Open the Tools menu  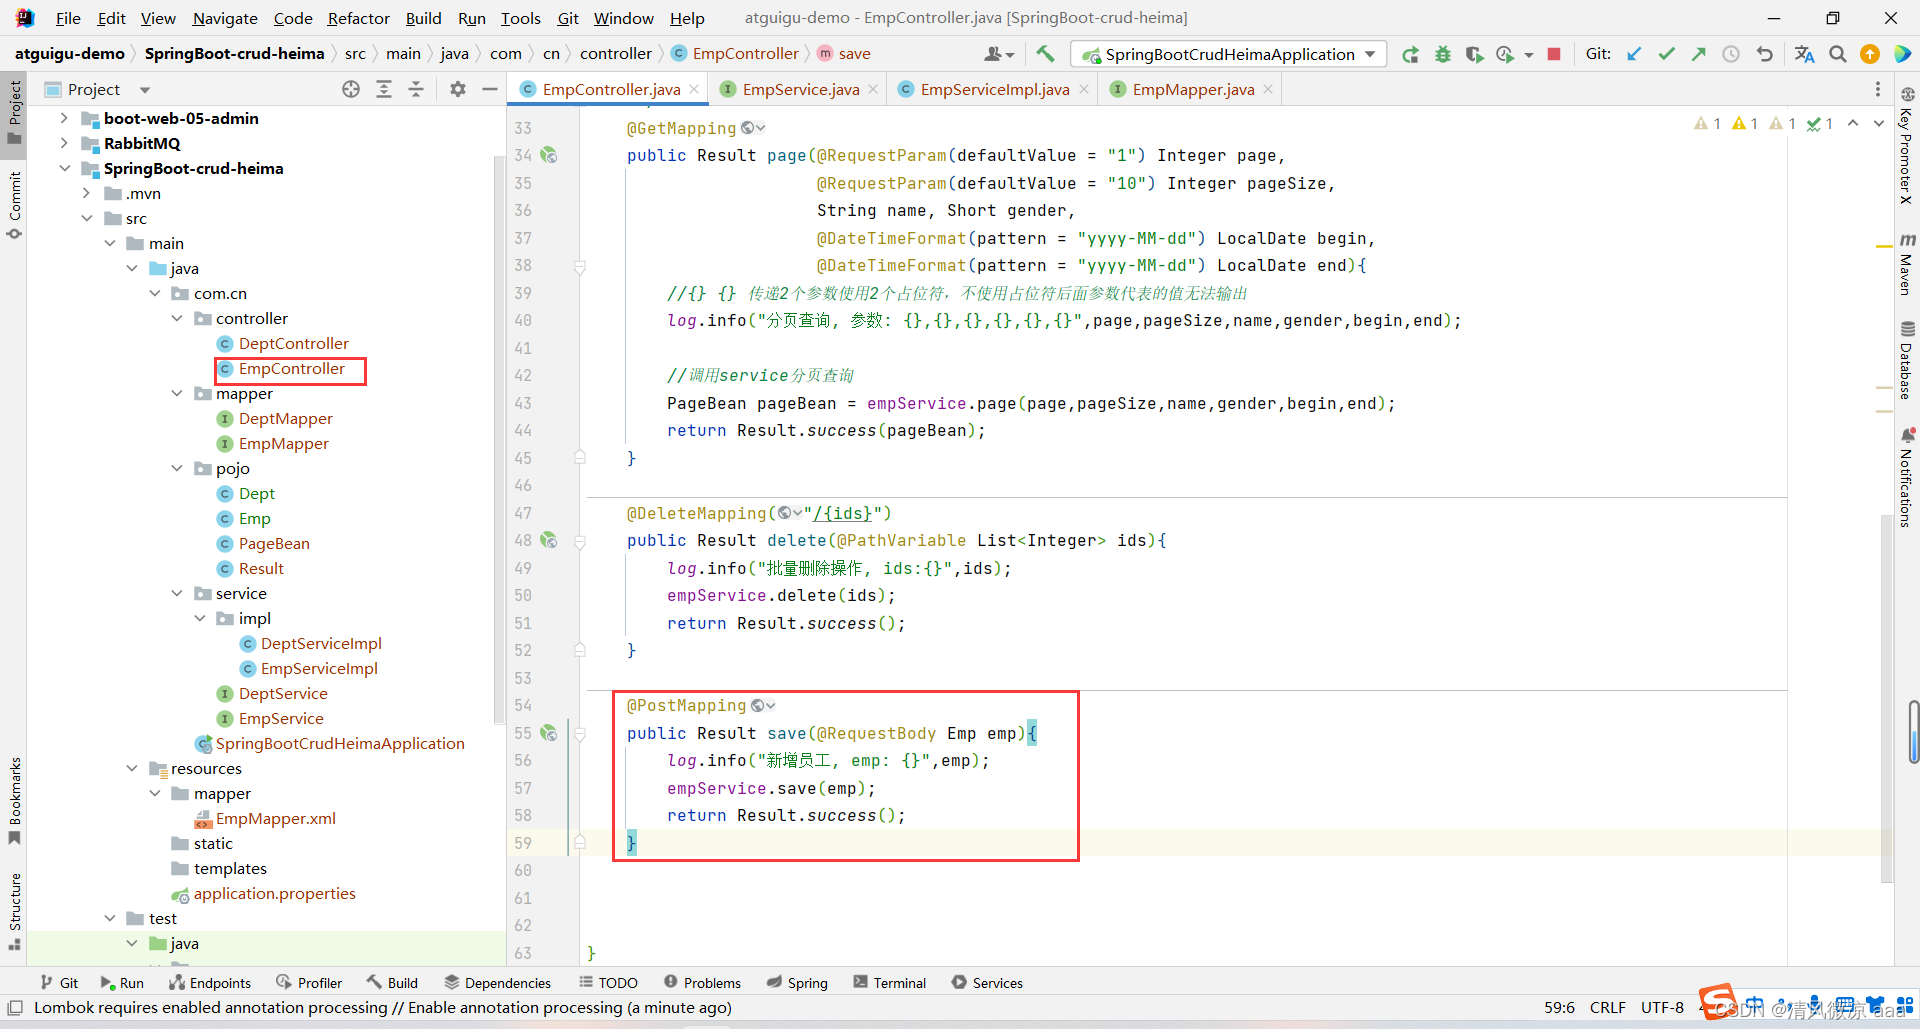[520, 18]
